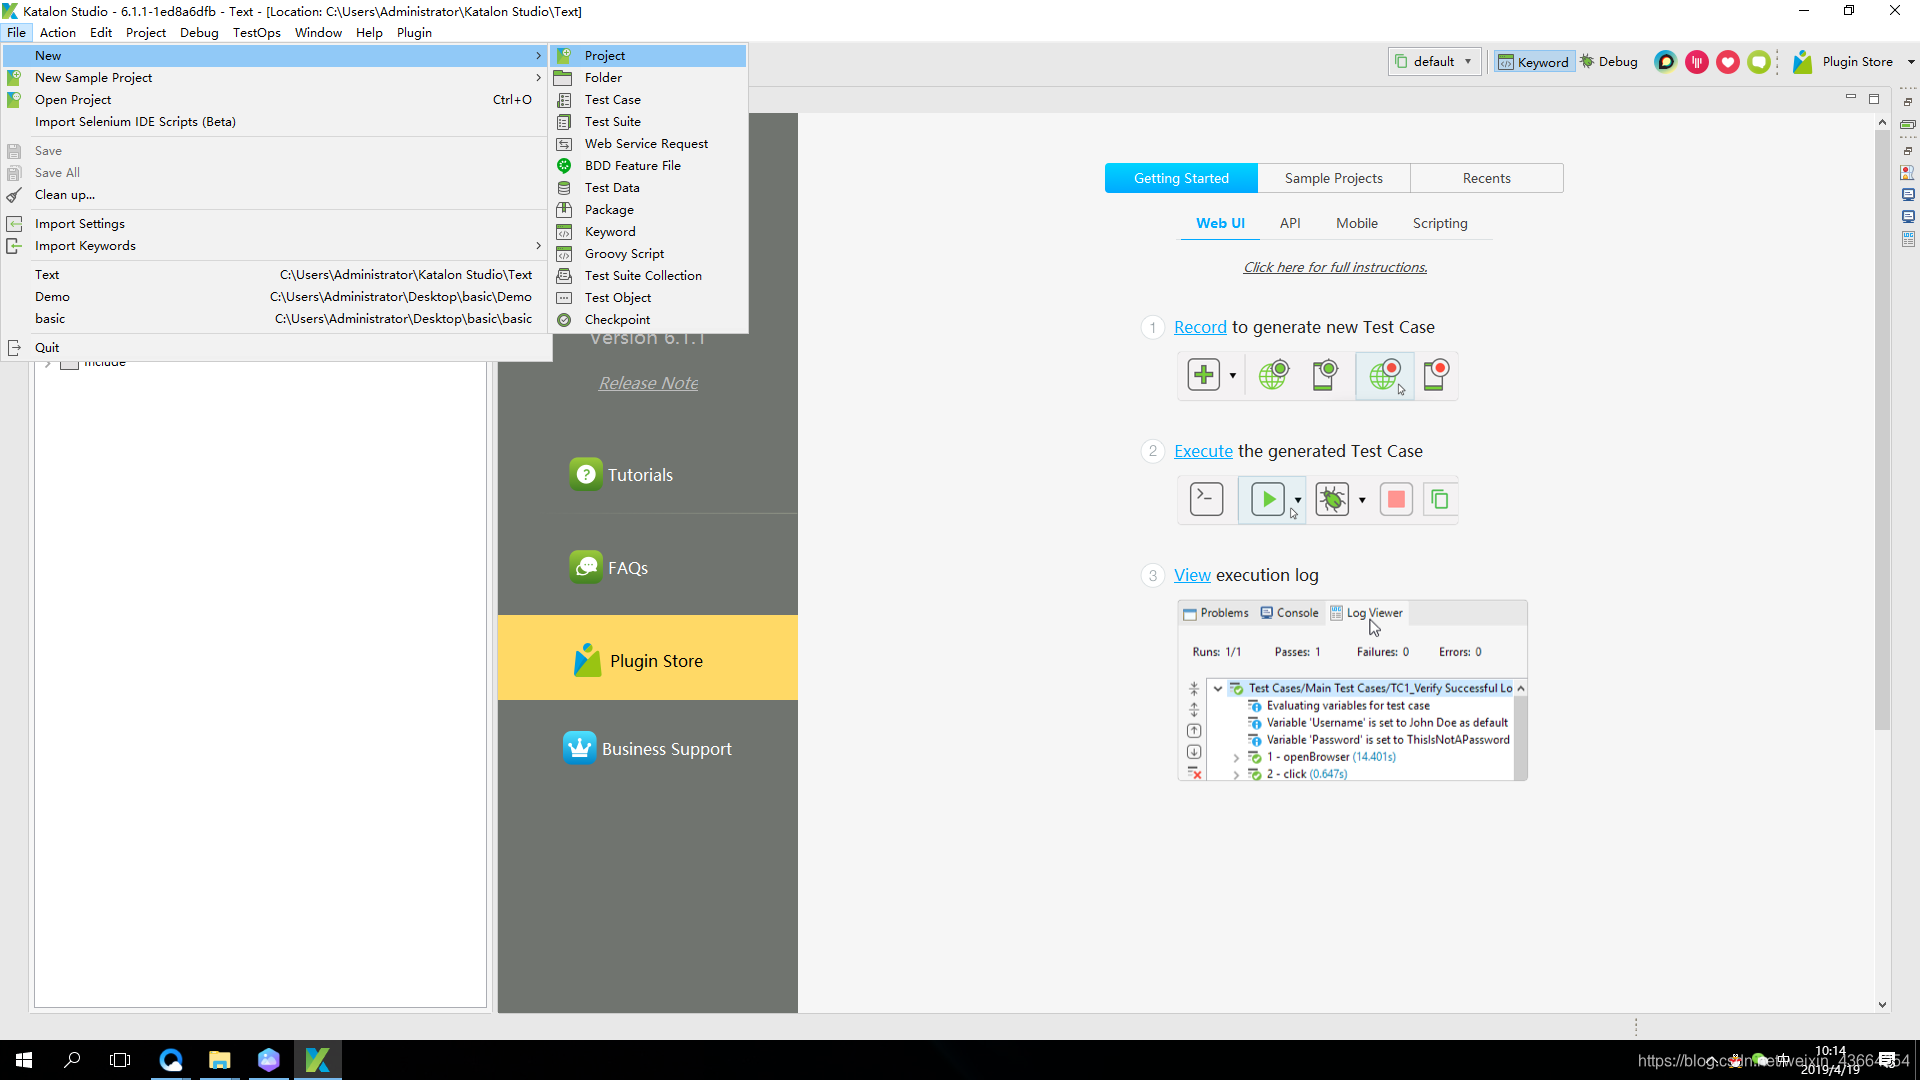Click the Spy Web globe icon
Image resolution: width=1920 pixels, height=1080 pixels.
(1273, 375)
